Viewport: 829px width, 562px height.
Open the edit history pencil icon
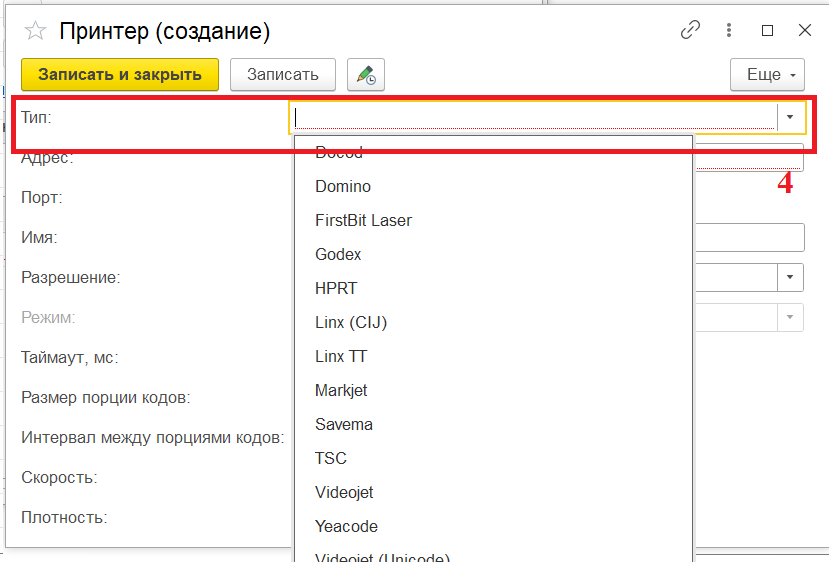click(366, 75)
